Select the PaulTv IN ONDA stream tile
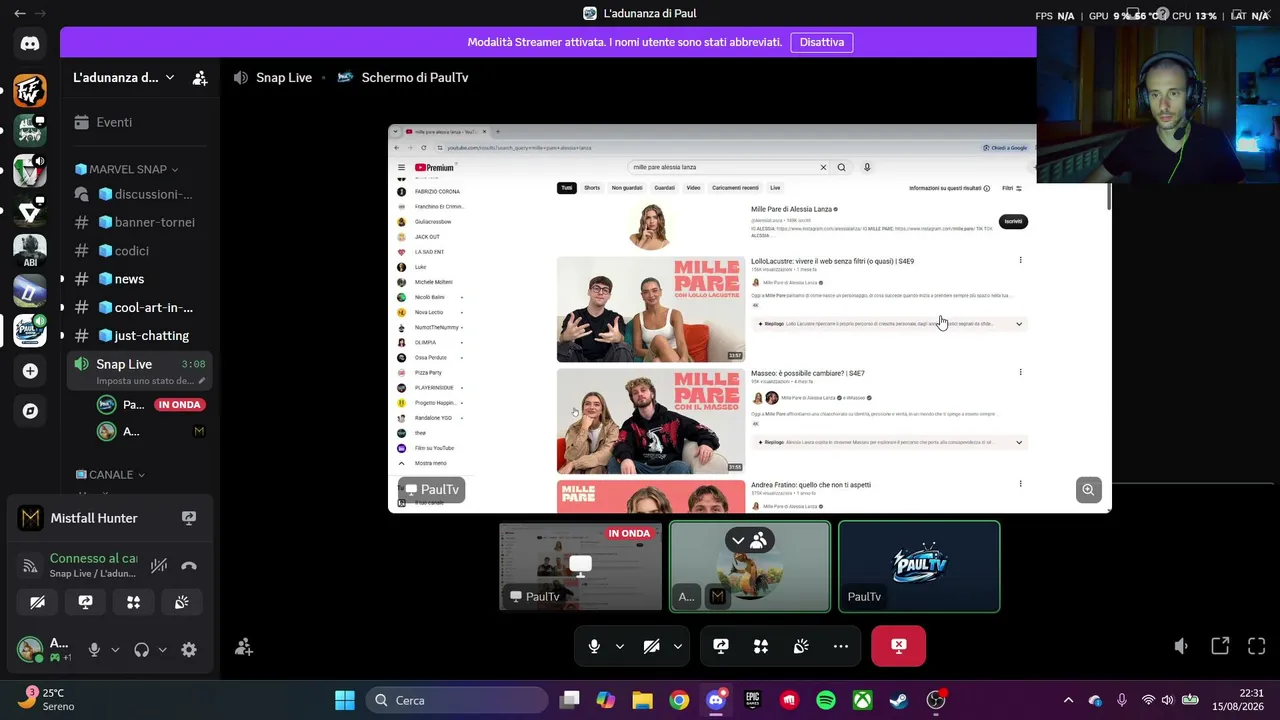 click(581, 566)
